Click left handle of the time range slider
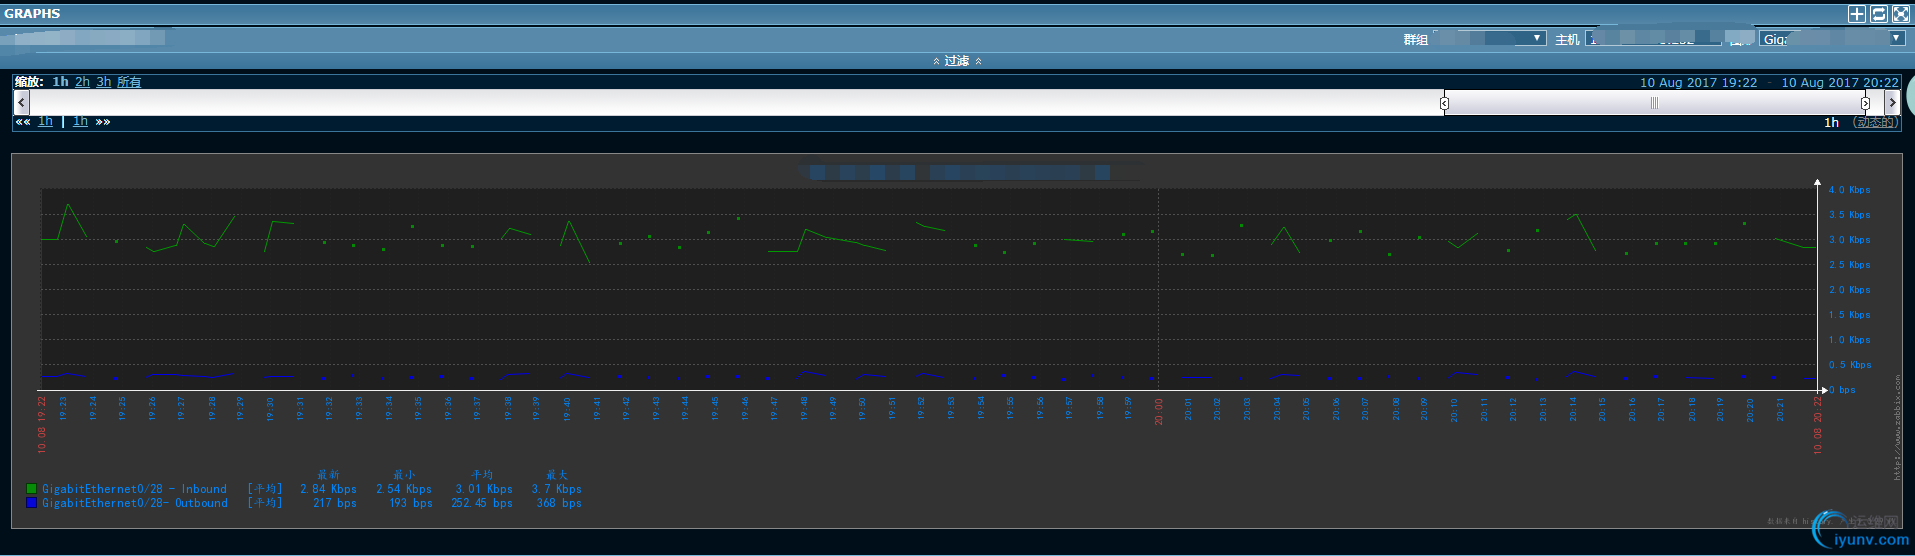 click(x=1444, y=103)
